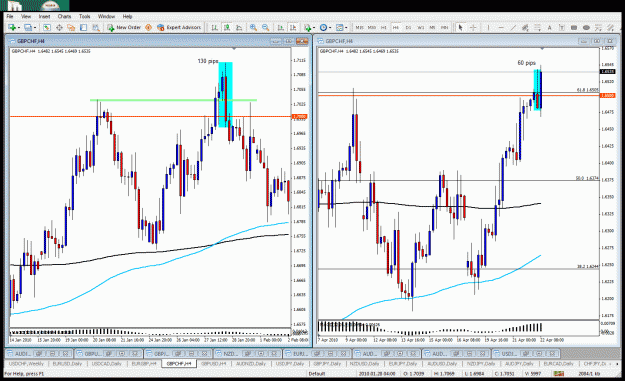The width and height of the screenshot is (625, 381).
Task: Open the Help menu
Action: 127,16
